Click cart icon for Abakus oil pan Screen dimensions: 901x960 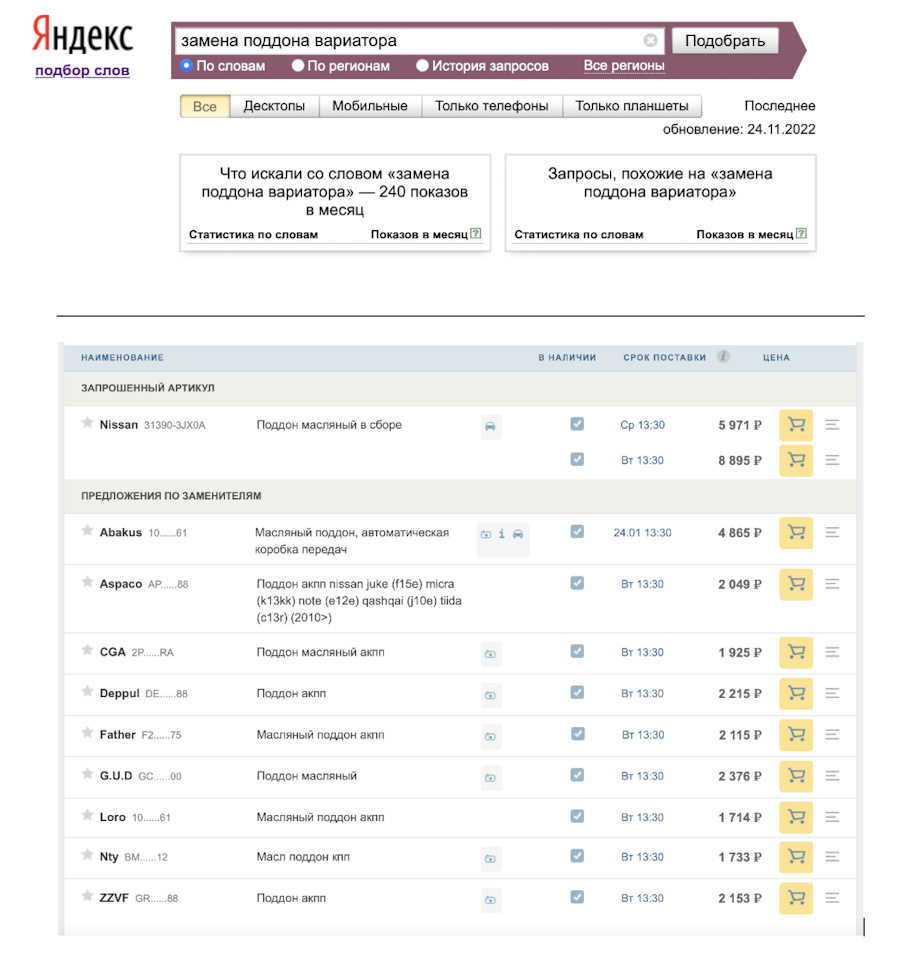click(x=795, y=533)
